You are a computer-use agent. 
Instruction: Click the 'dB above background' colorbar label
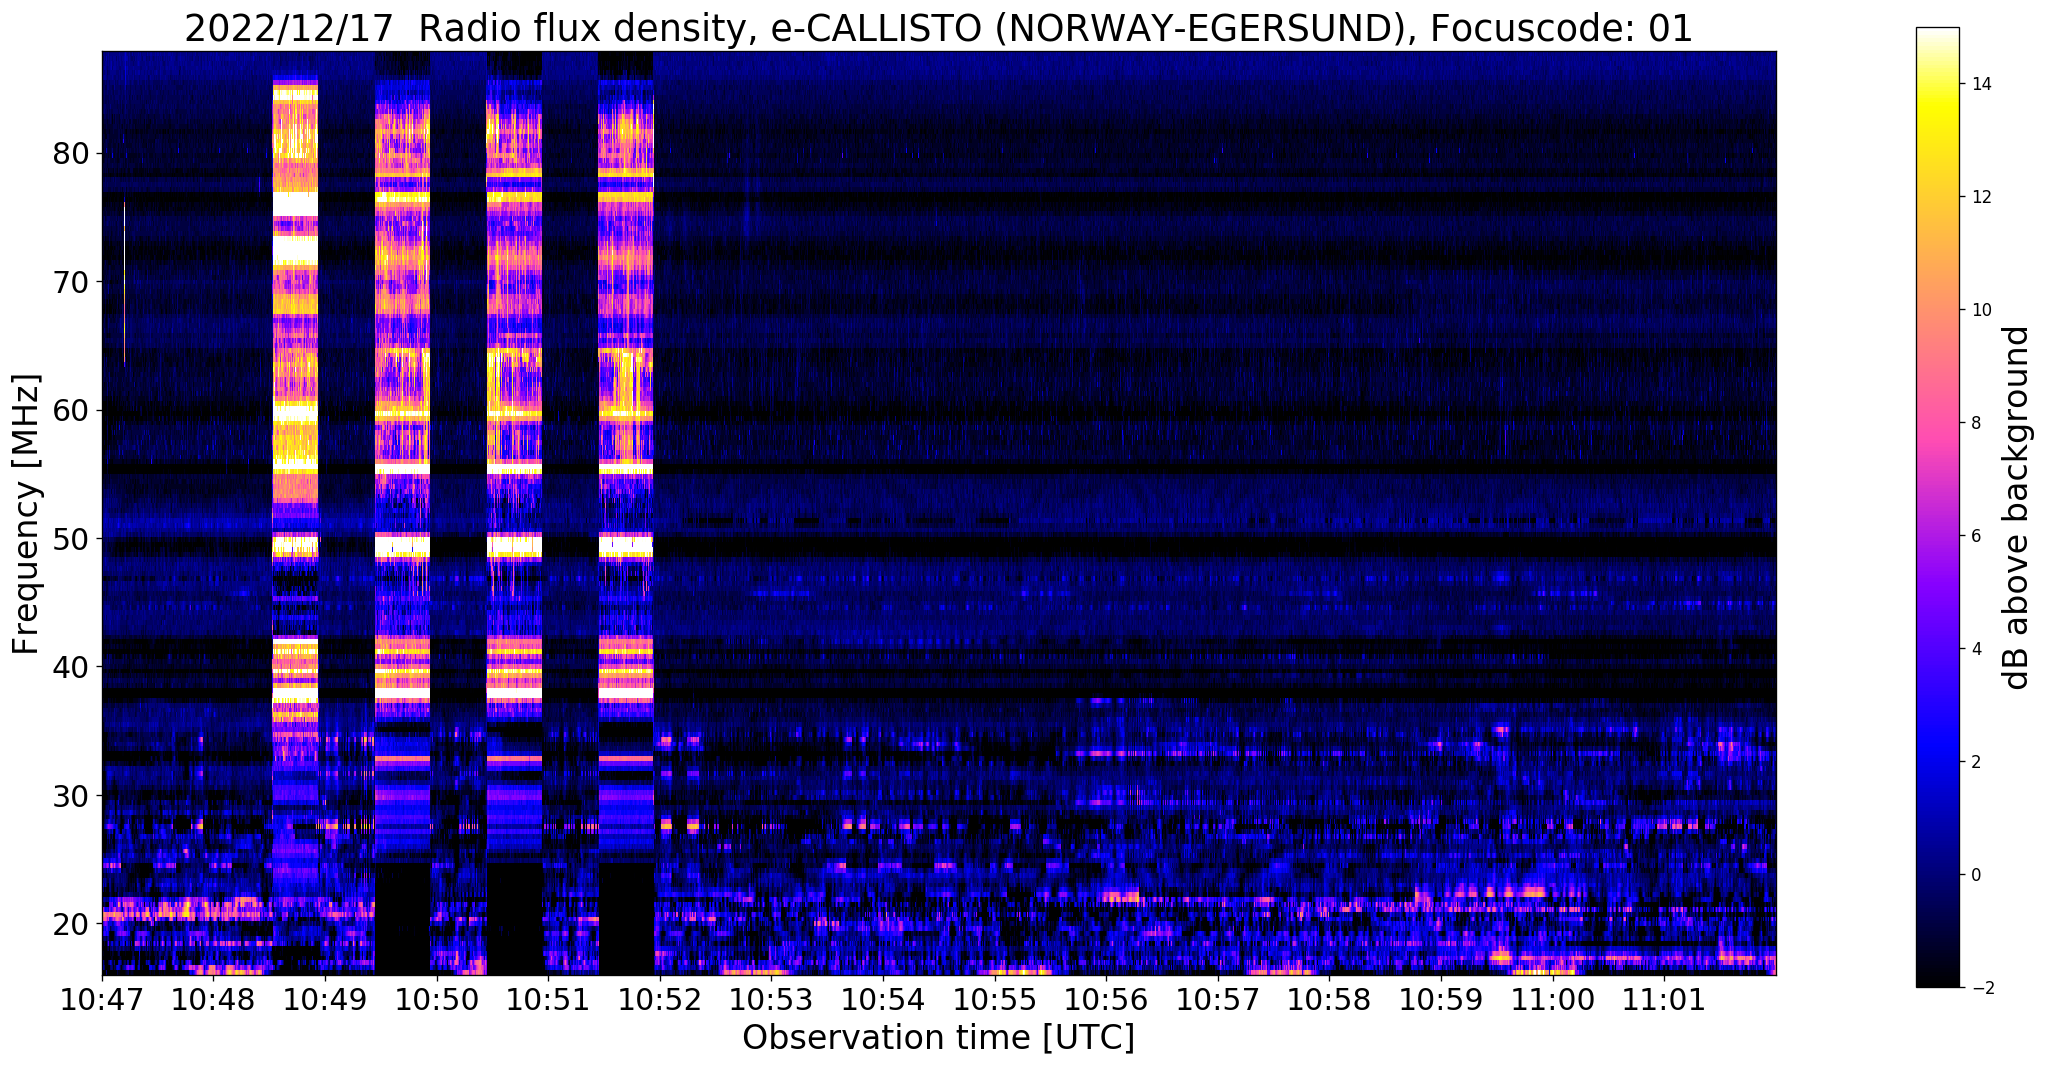click(x=2016, y=508)
